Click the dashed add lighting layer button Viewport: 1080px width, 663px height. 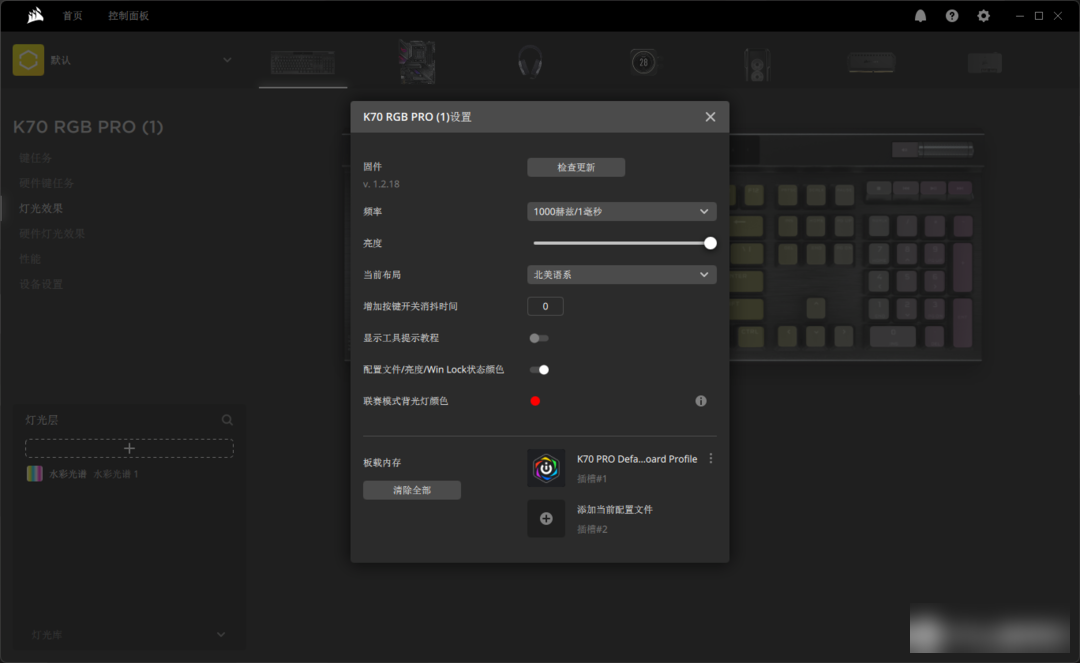[x=129, y=448]
